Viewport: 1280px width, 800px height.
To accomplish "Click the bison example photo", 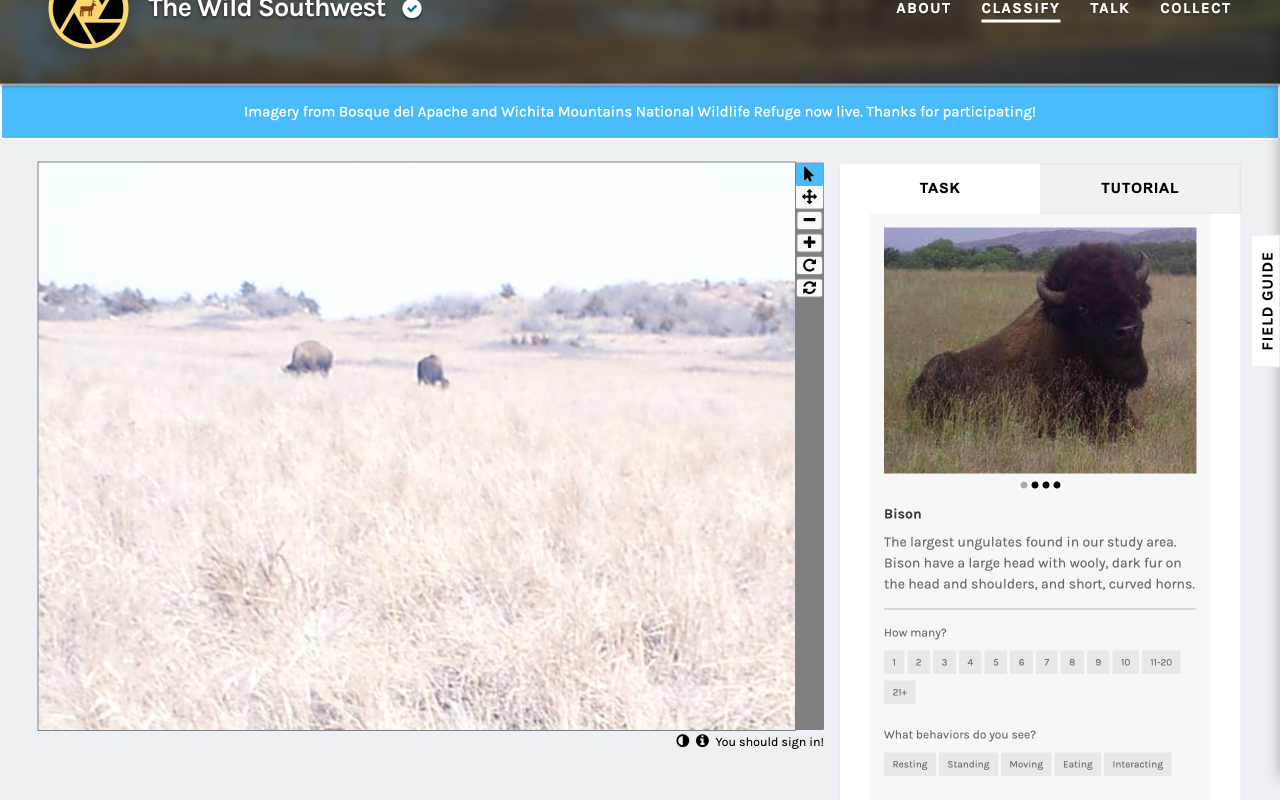I will click(x=1040, y=350).
